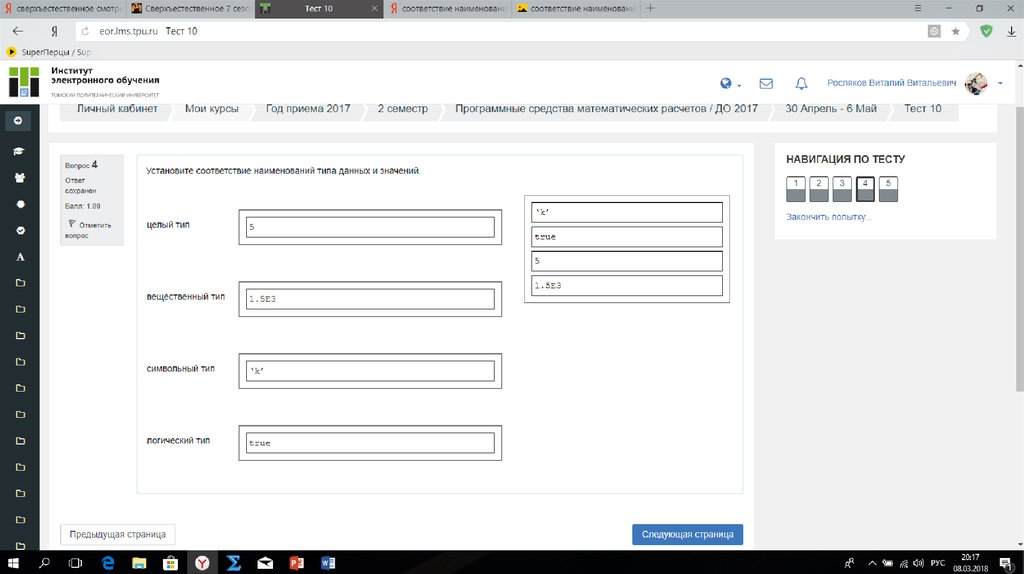Click the bookmark star in address bar

[x=955, y=31]
